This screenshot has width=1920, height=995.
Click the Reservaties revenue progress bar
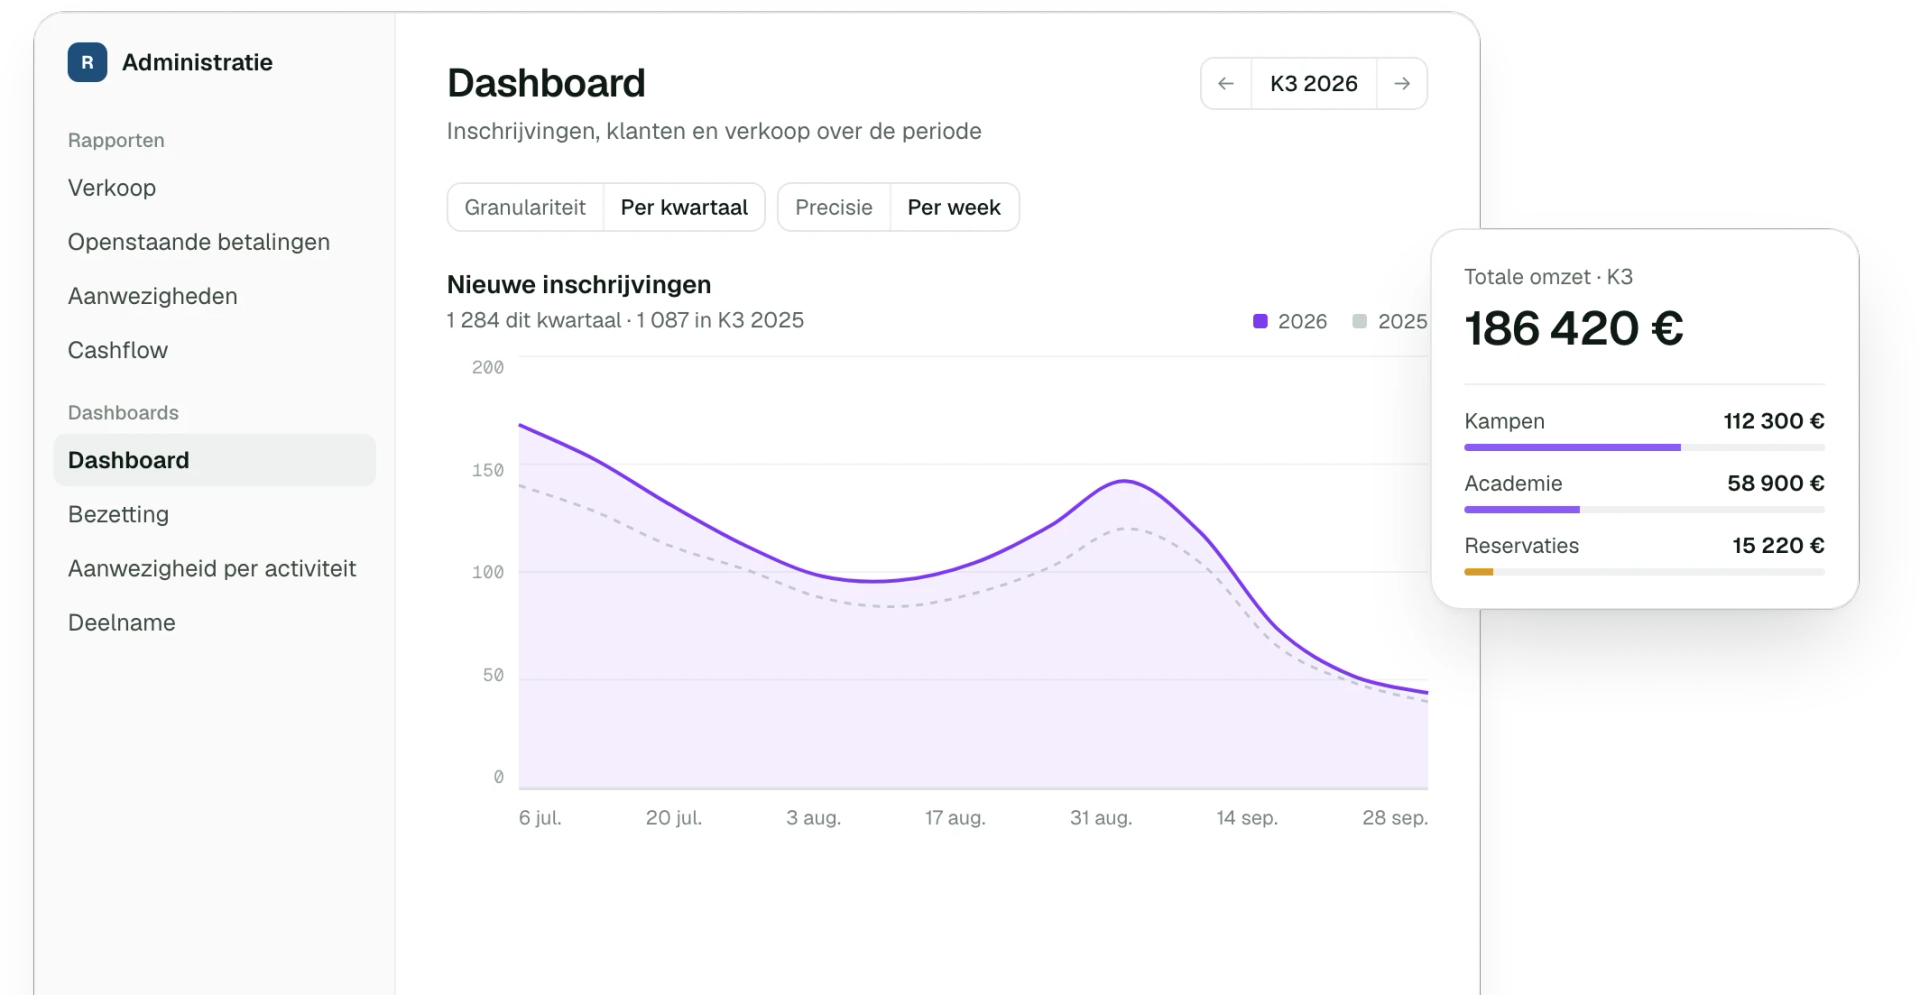tap(1644, 572)
